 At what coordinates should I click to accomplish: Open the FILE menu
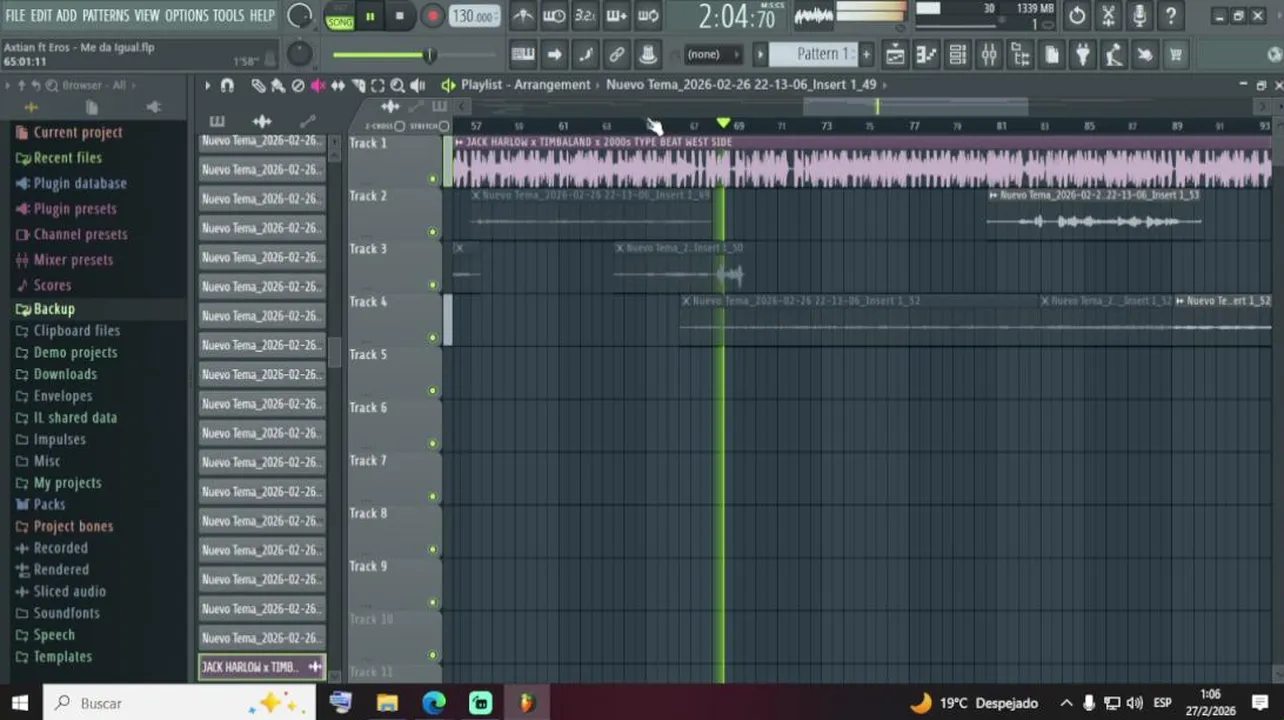15,16
